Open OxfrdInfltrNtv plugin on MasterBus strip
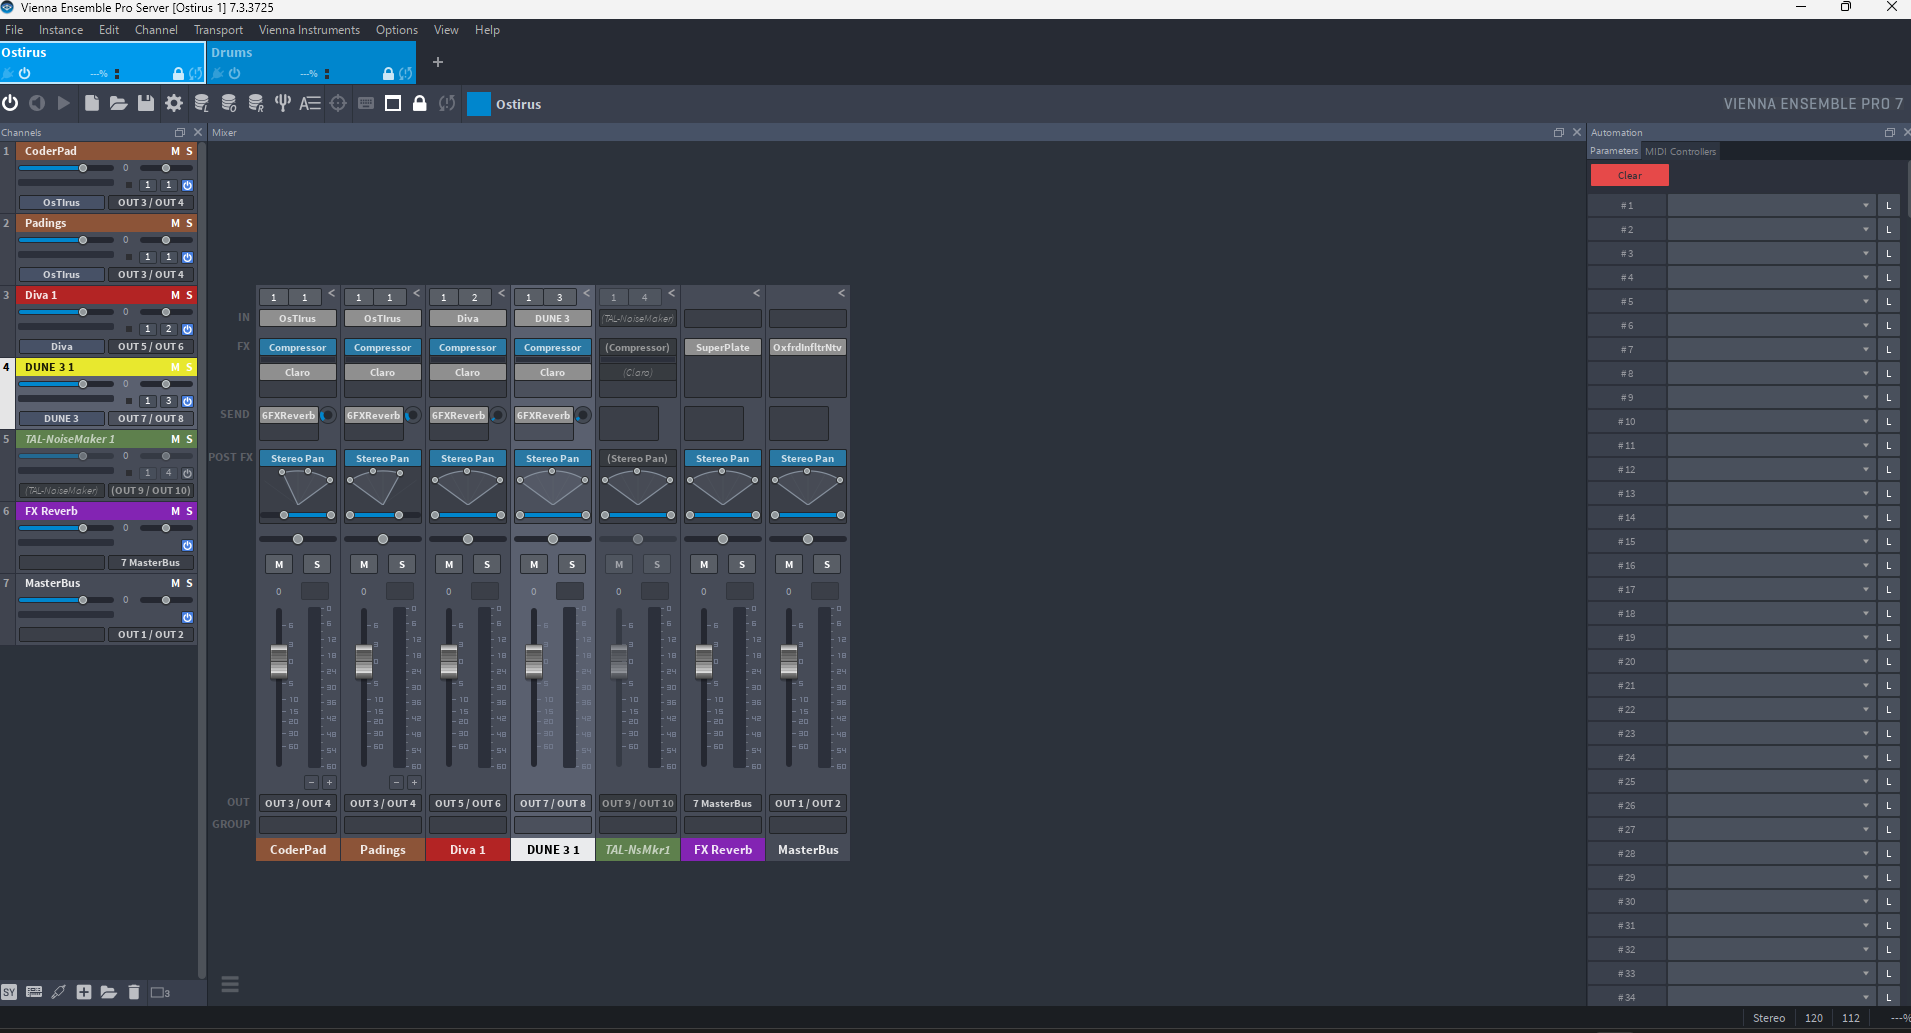This screenshot has height=1033, width=1911. (x=808, y=347)
